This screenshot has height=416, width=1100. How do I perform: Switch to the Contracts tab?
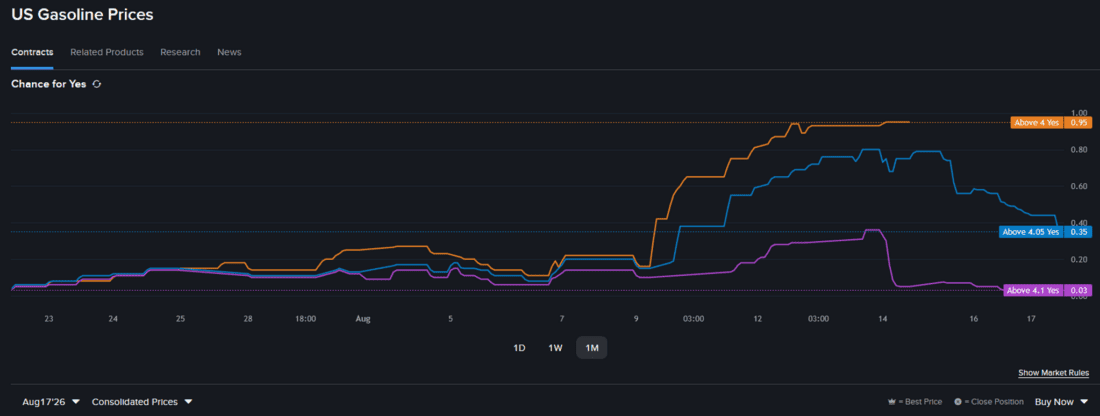click(32, 52)
